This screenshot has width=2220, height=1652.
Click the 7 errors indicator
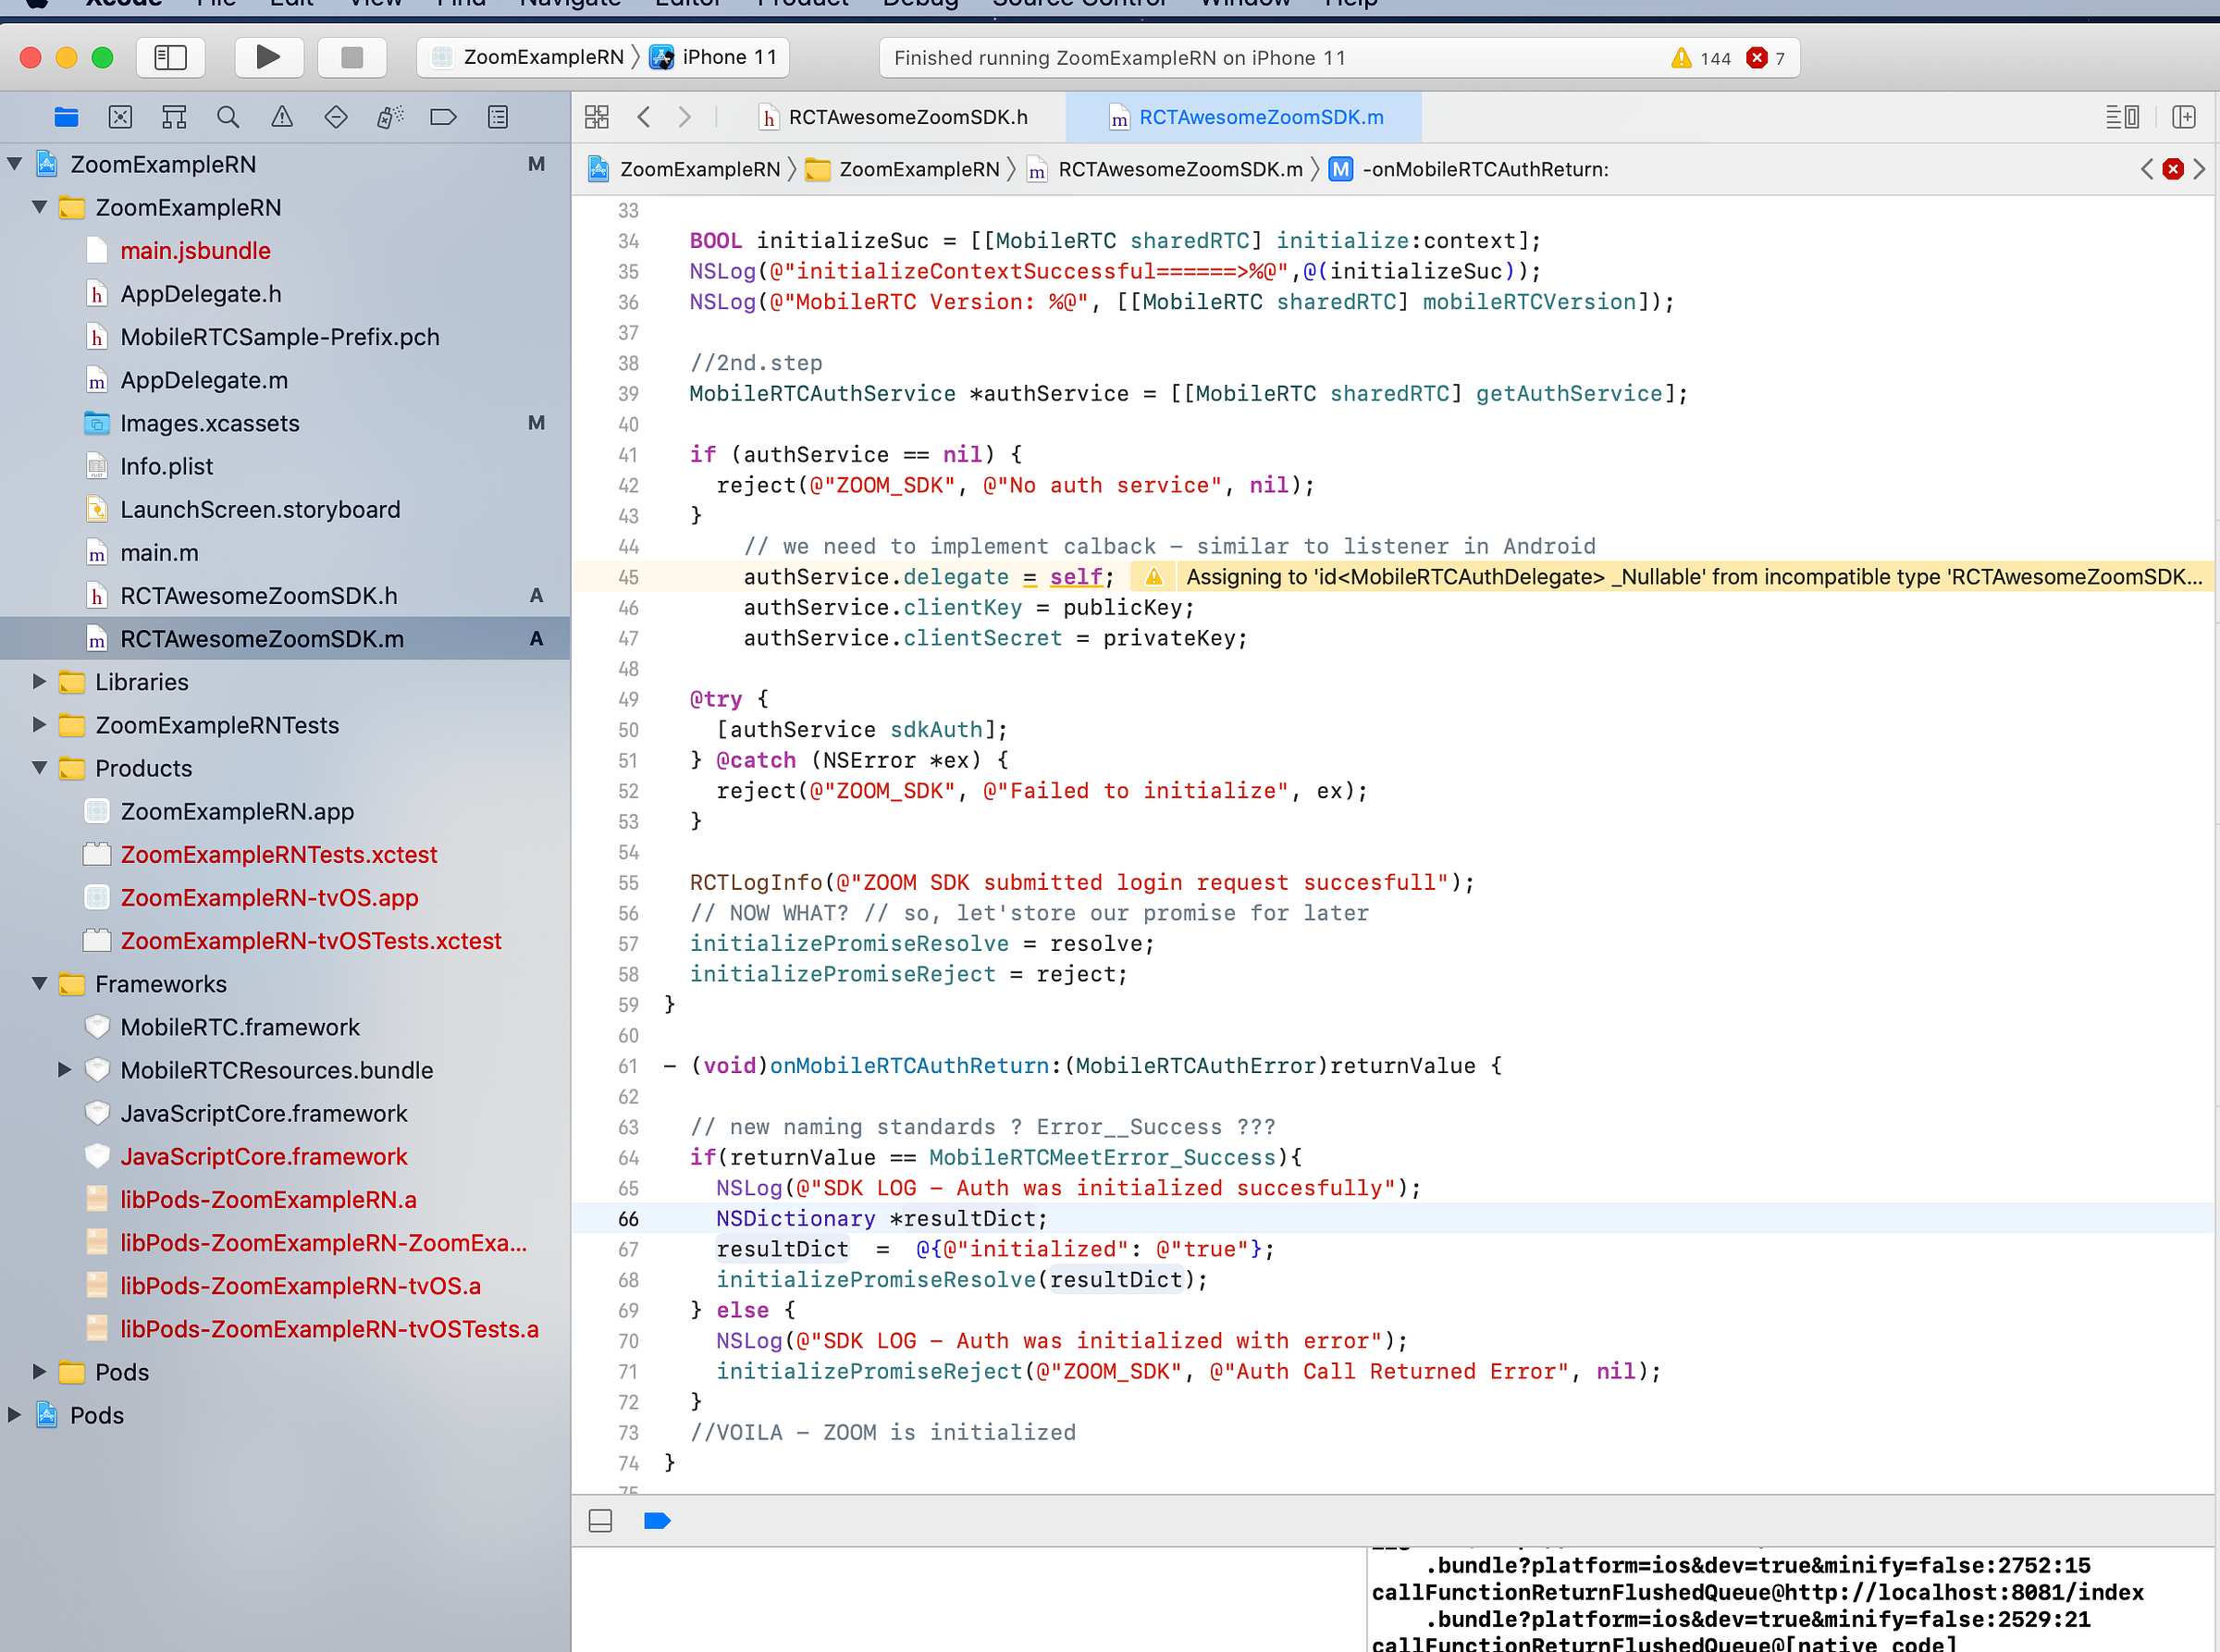pos(1766,58)
